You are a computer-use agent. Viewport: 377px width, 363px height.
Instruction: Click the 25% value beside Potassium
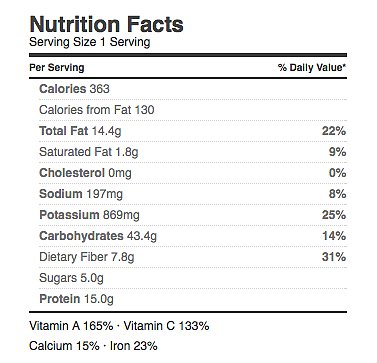[334, 215]
